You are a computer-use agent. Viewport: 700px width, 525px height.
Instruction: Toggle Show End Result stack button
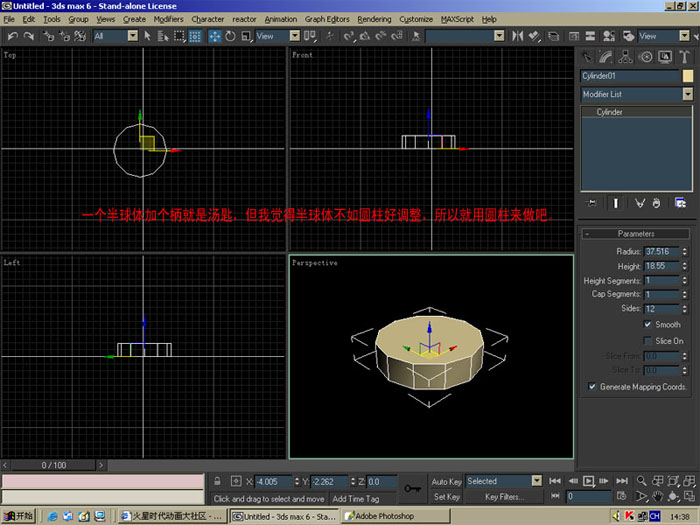pyautogui.click(x=616, y=204)
